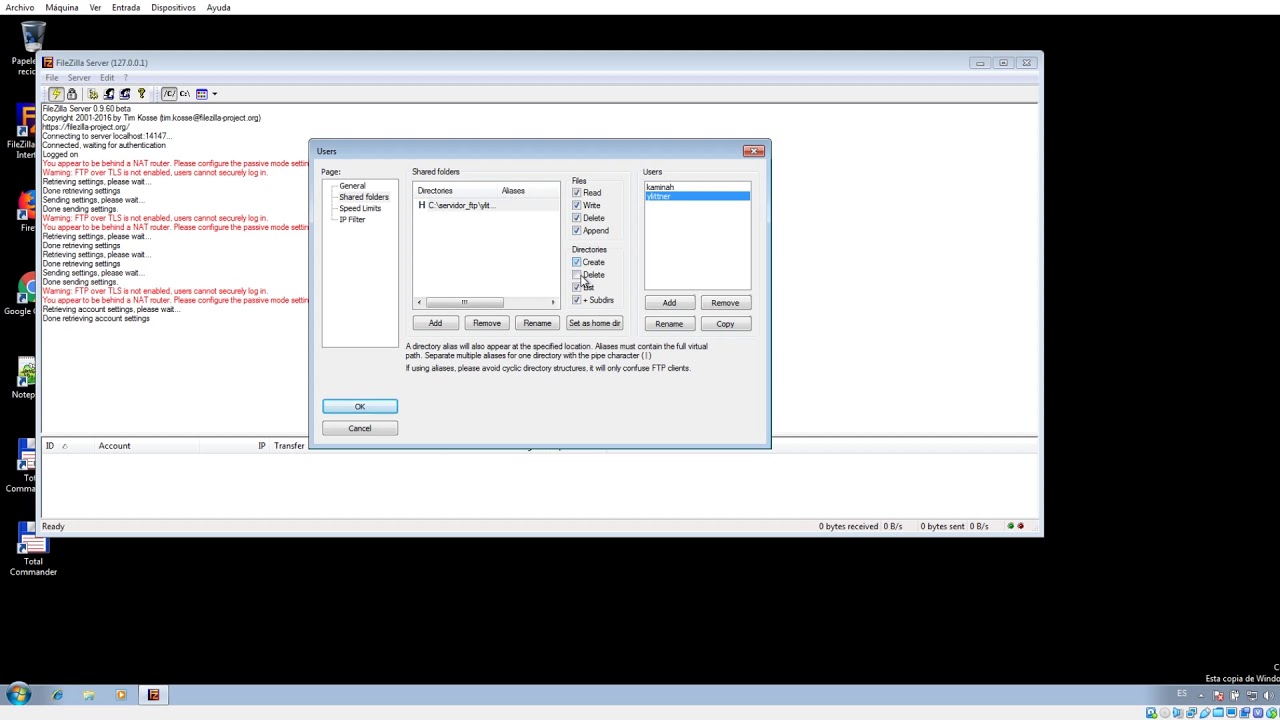
Task: Copy the selected user
Action: click(x=725, y=324)
